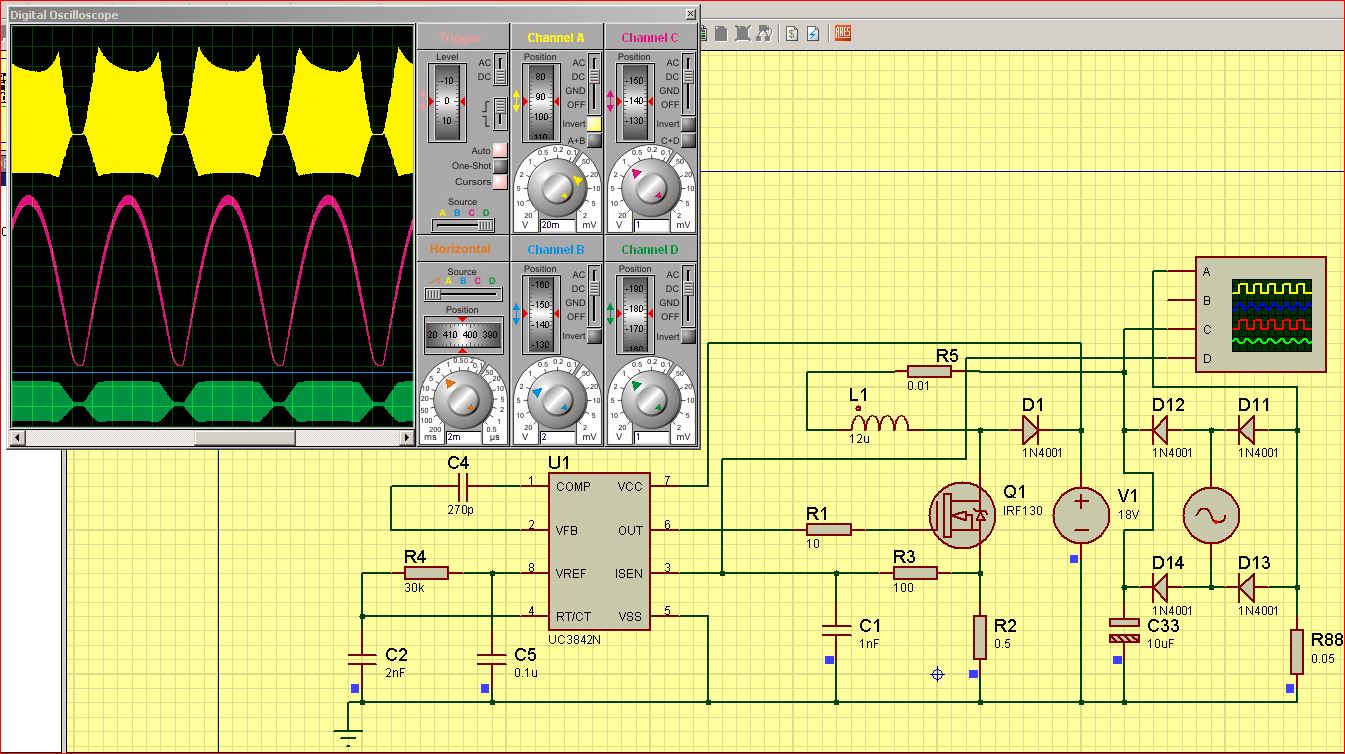Image resolution: width=1345 pixels, height=754 pixels.
Task: Open ARES PCB layout from toolbar
Action: (x=842, y=32)
